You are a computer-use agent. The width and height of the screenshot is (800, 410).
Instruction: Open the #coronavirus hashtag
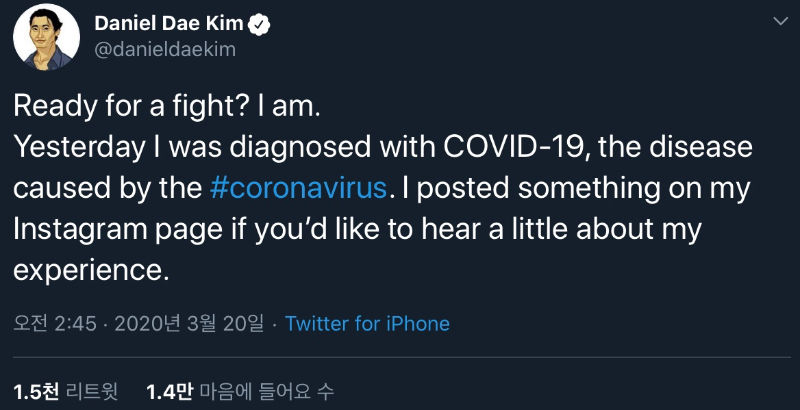(x=299, y=187)
